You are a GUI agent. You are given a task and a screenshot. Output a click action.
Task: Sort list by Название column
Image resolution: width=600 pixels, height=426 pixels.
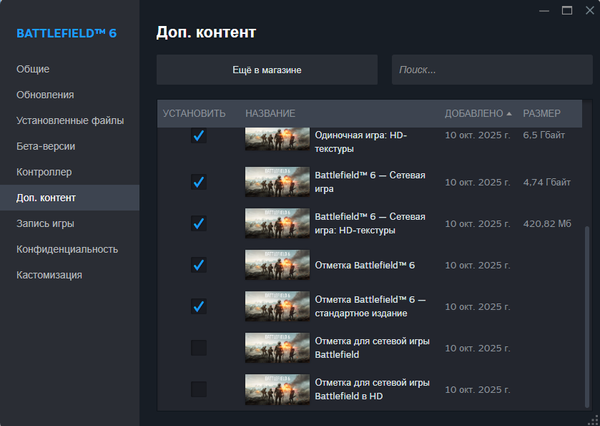coord(270,113)
